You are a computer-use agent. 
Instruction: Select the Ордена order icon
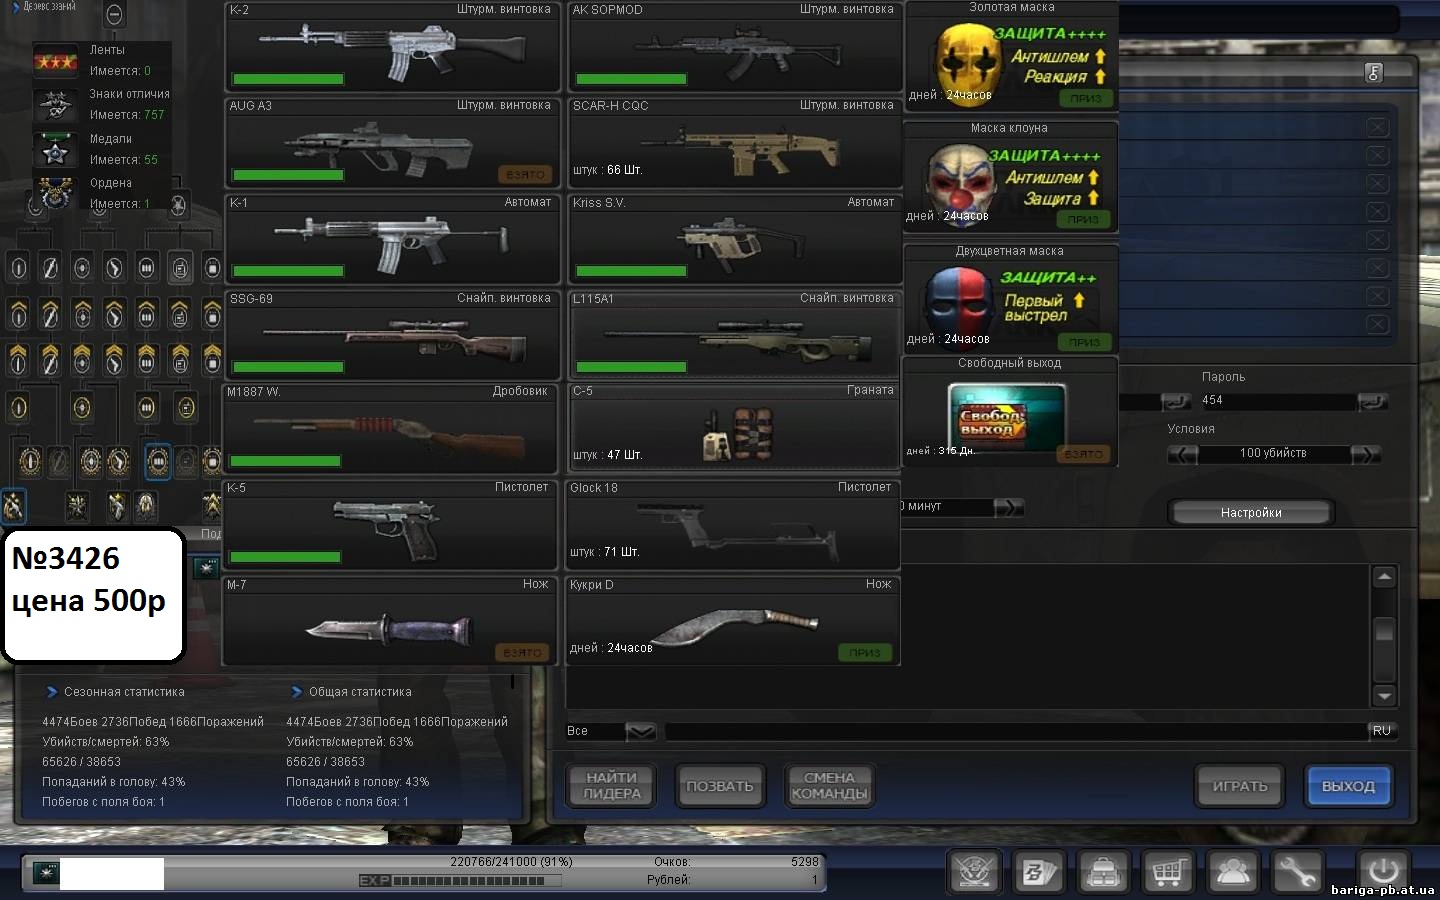pos(55,192)
